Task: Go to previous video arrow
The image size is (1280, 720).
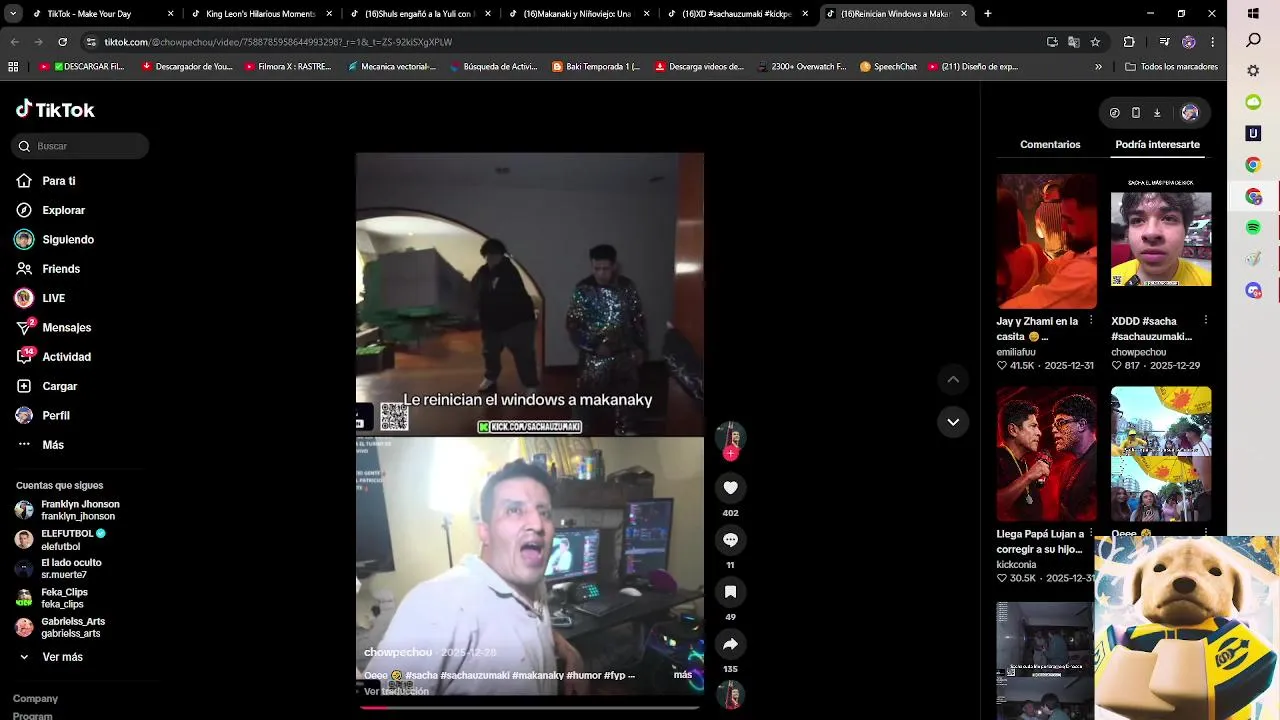Action: (x=953, y=380)
